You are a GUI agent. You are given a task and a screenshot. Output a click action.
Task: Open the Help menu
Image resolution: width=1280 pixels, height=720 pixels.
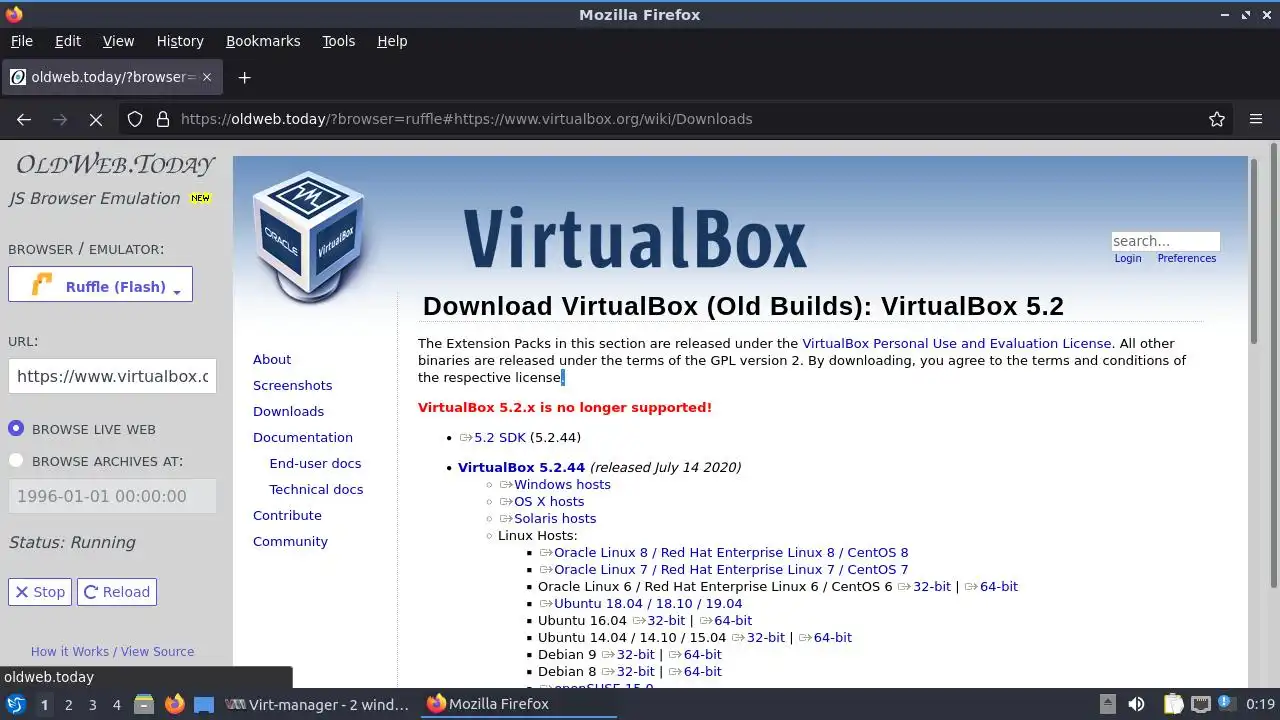click(x=392, y=41)
